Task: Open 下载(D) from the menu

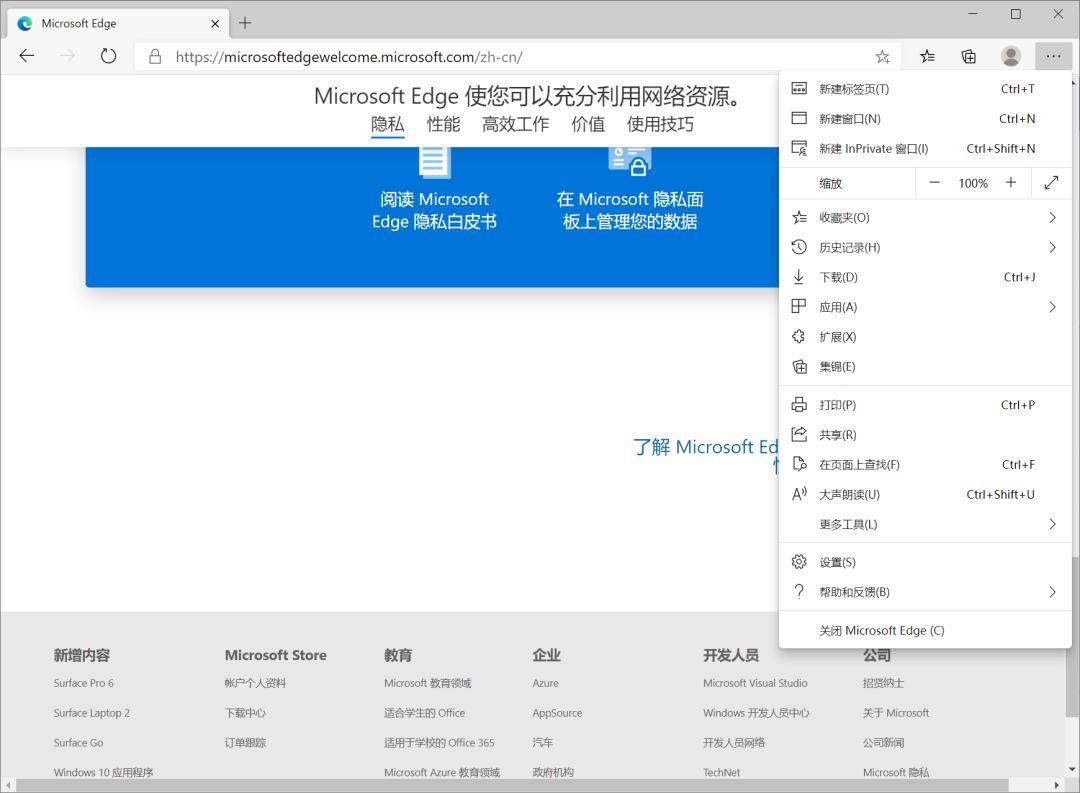Action: click(x=925, y=277)
